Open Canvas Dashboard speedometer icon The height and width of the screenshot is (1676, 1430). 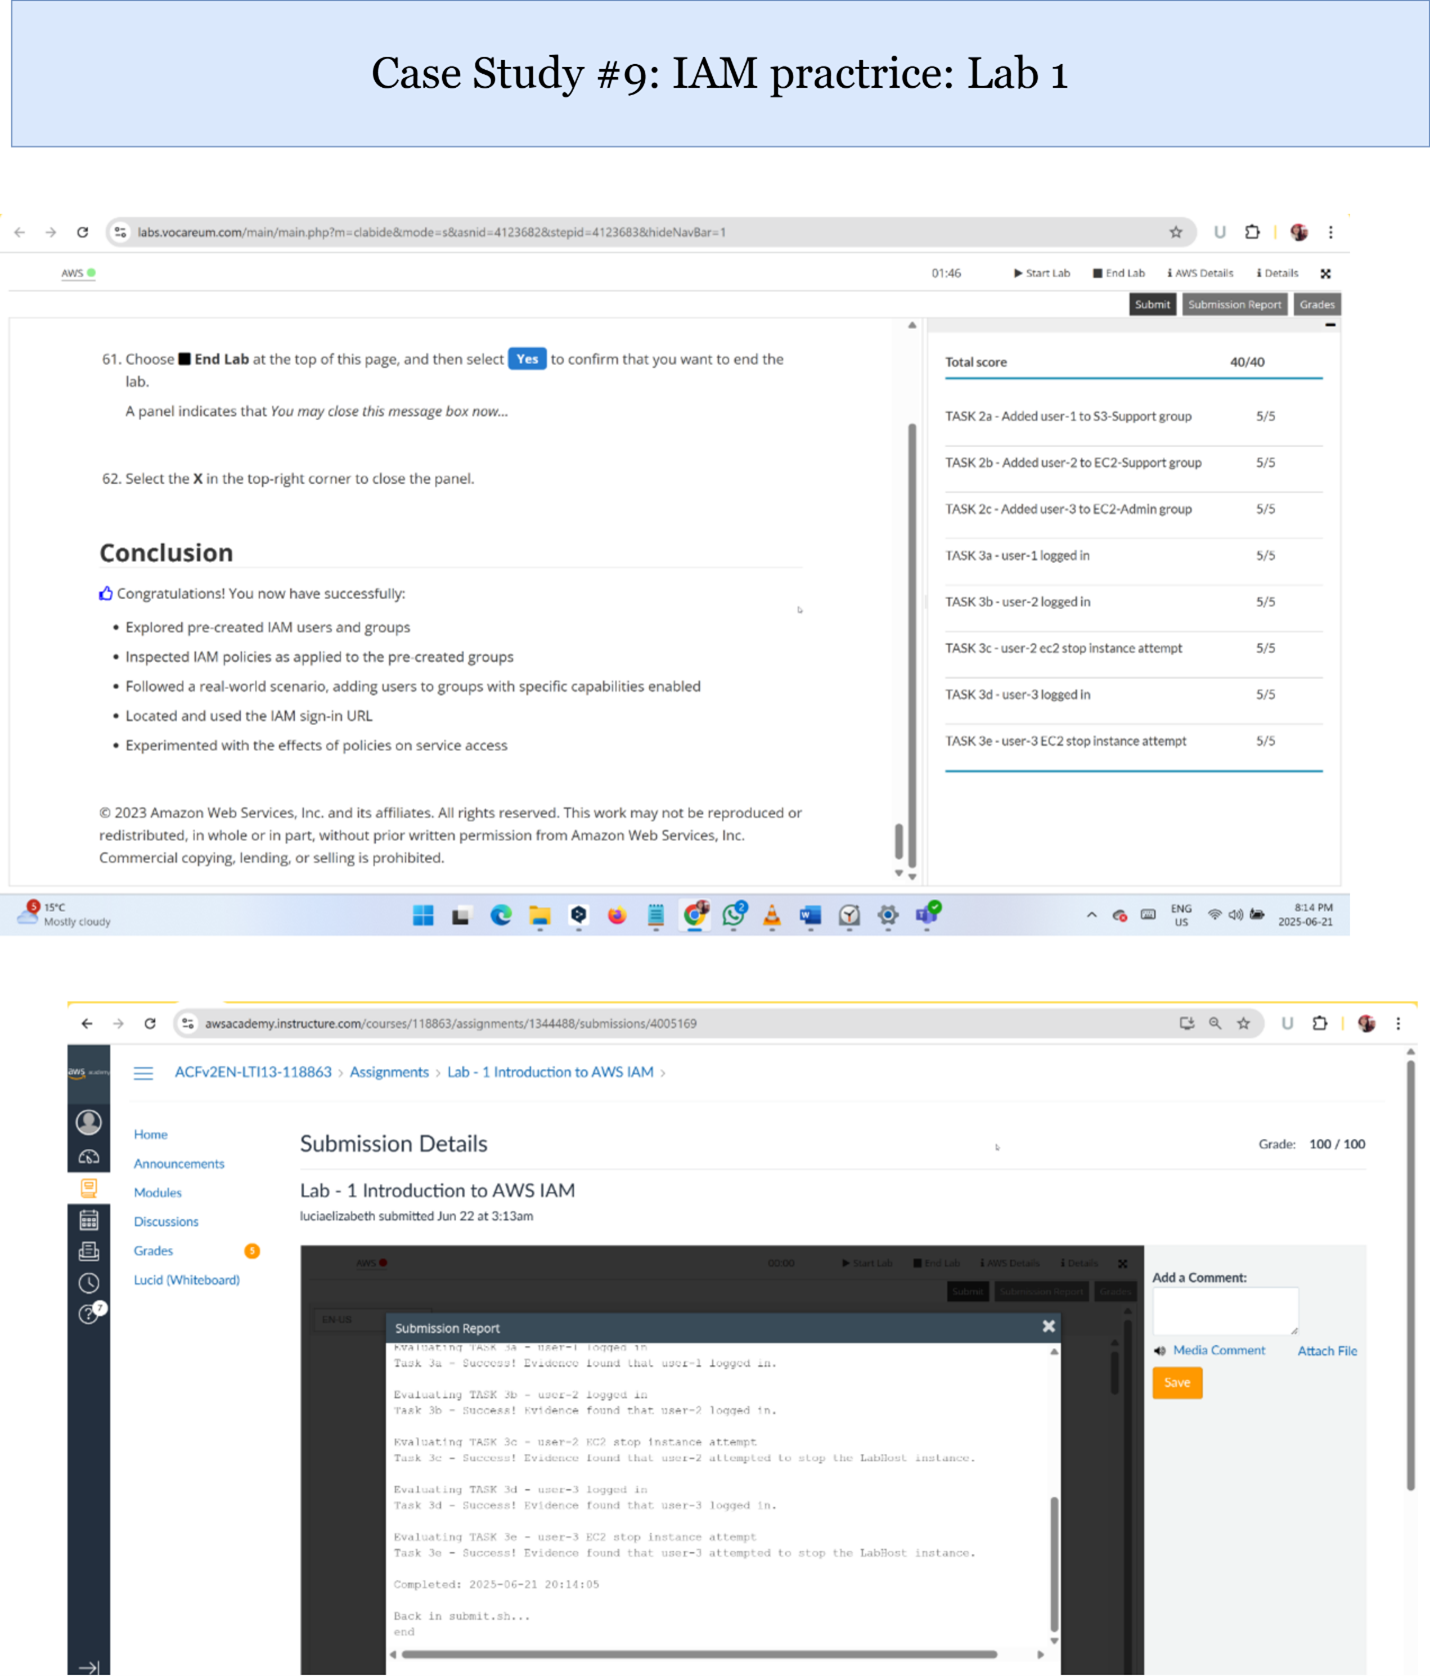[89, 1157]
